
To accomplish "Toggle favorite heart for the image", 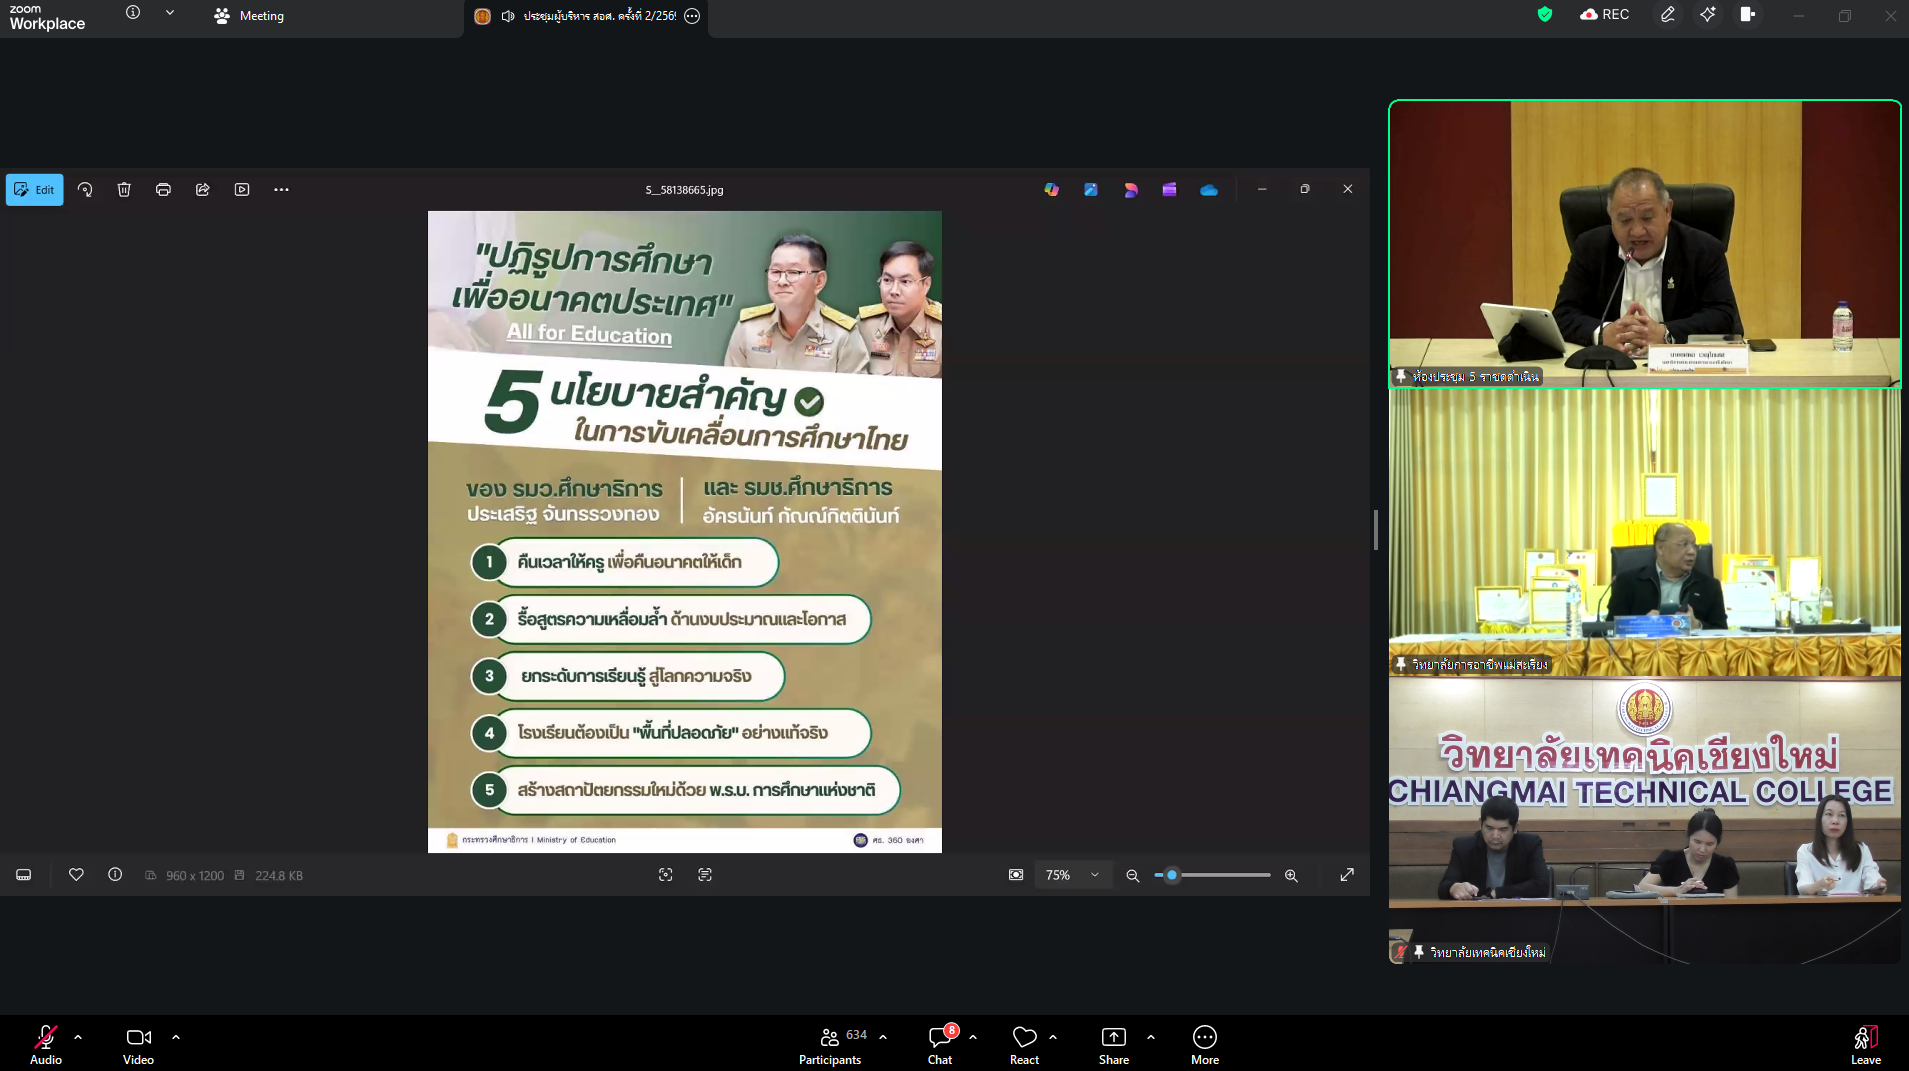I will pos(76,875).
